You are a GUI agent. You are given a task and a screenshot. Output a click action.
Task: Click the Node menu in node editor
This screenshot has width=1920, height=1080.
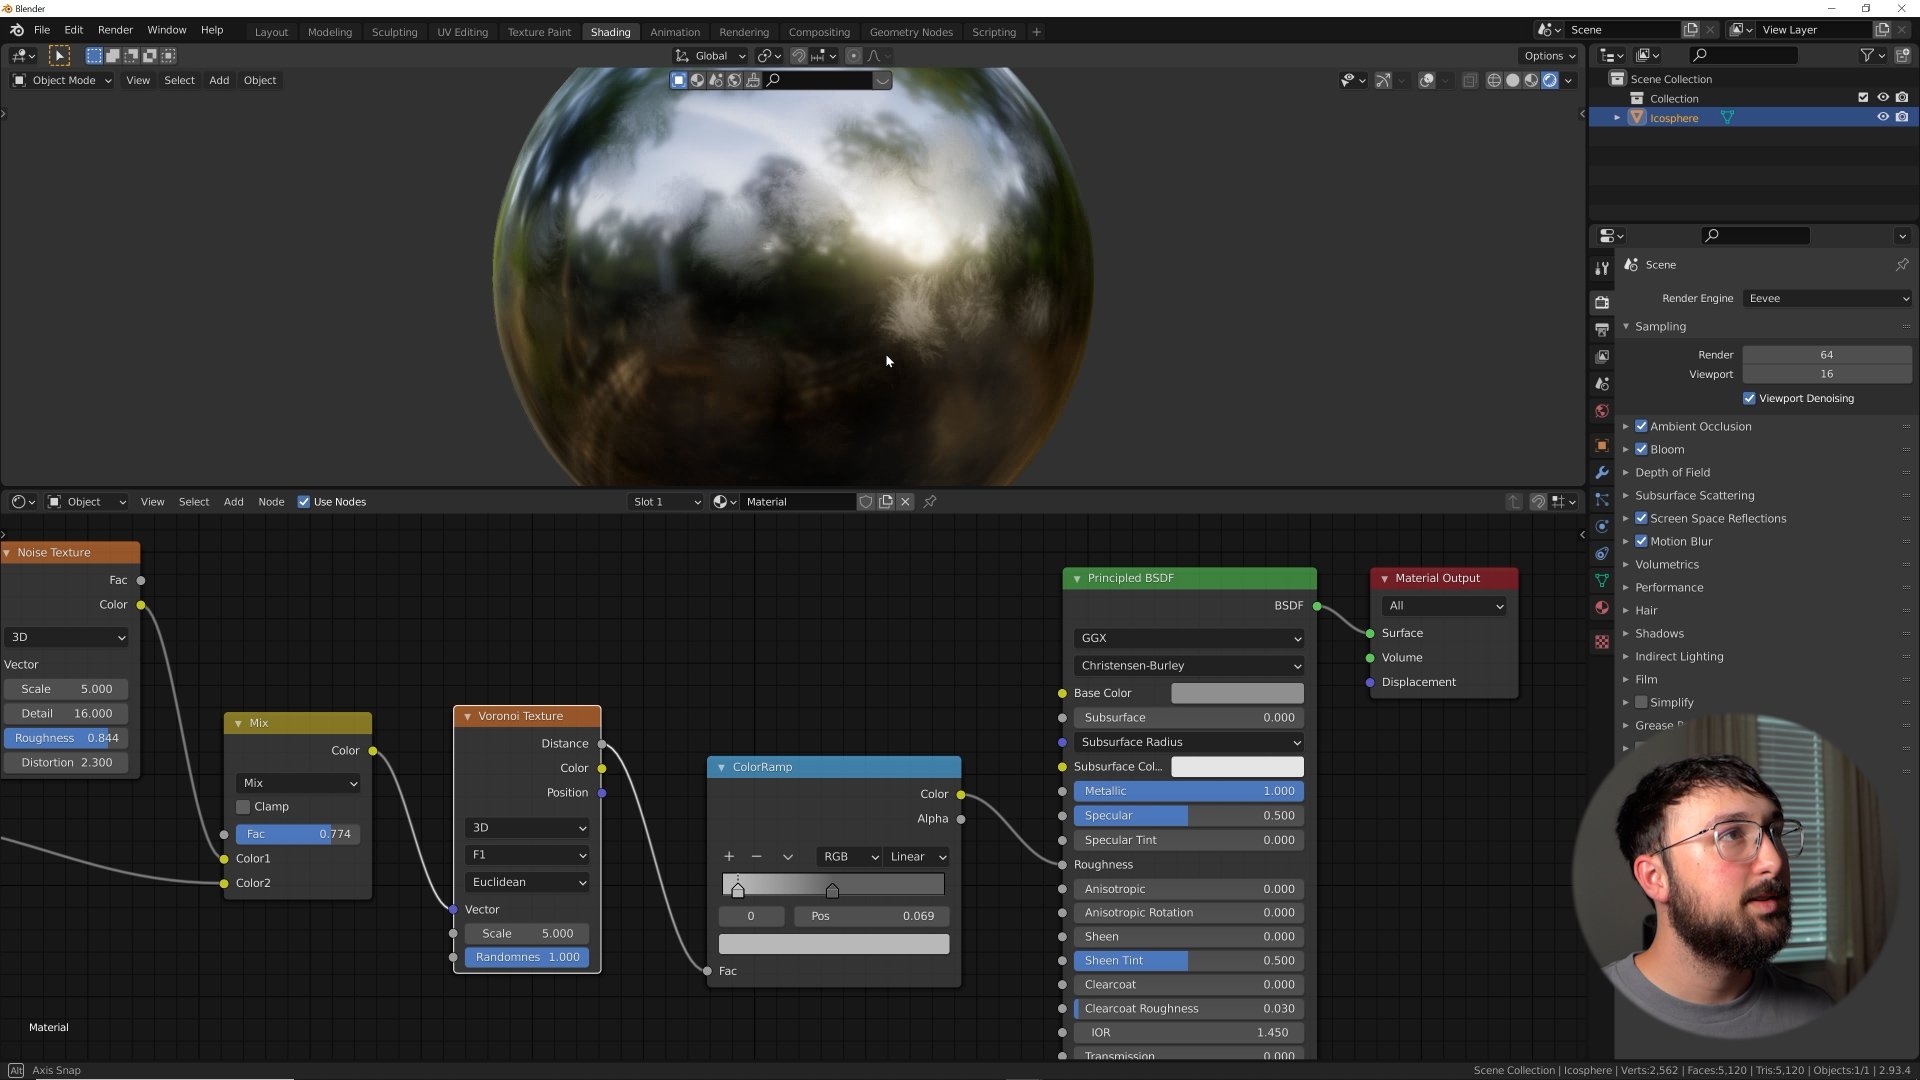271,502
